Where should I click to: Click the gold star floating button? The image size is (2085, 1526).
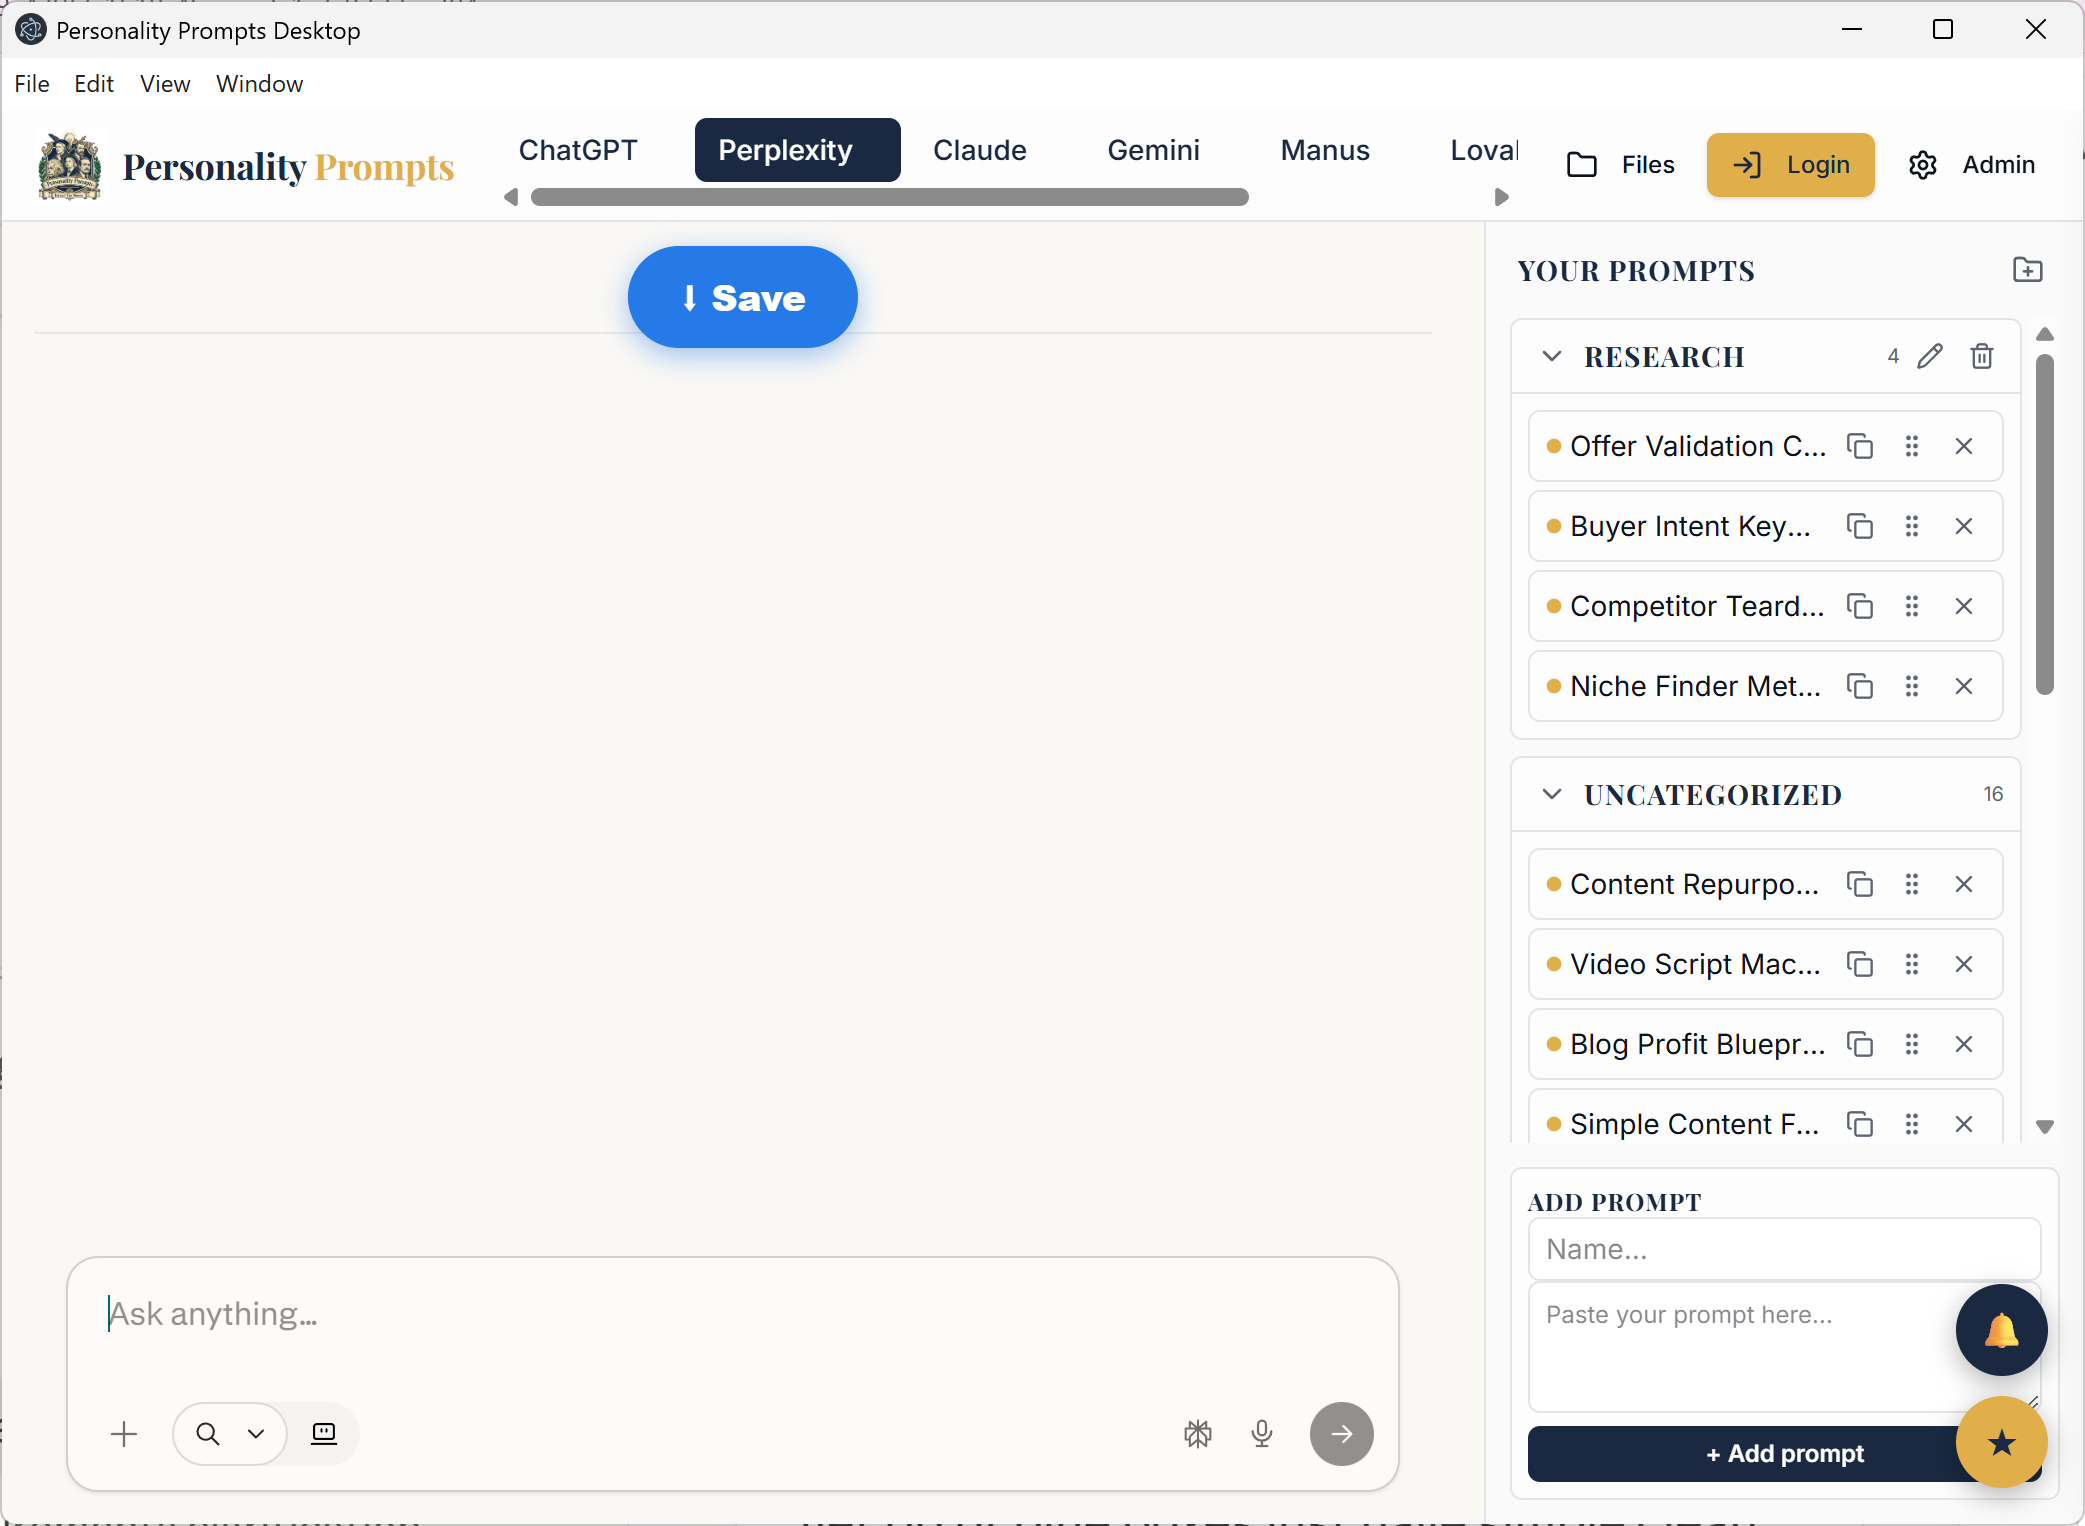click(x=2002, y=1442)
